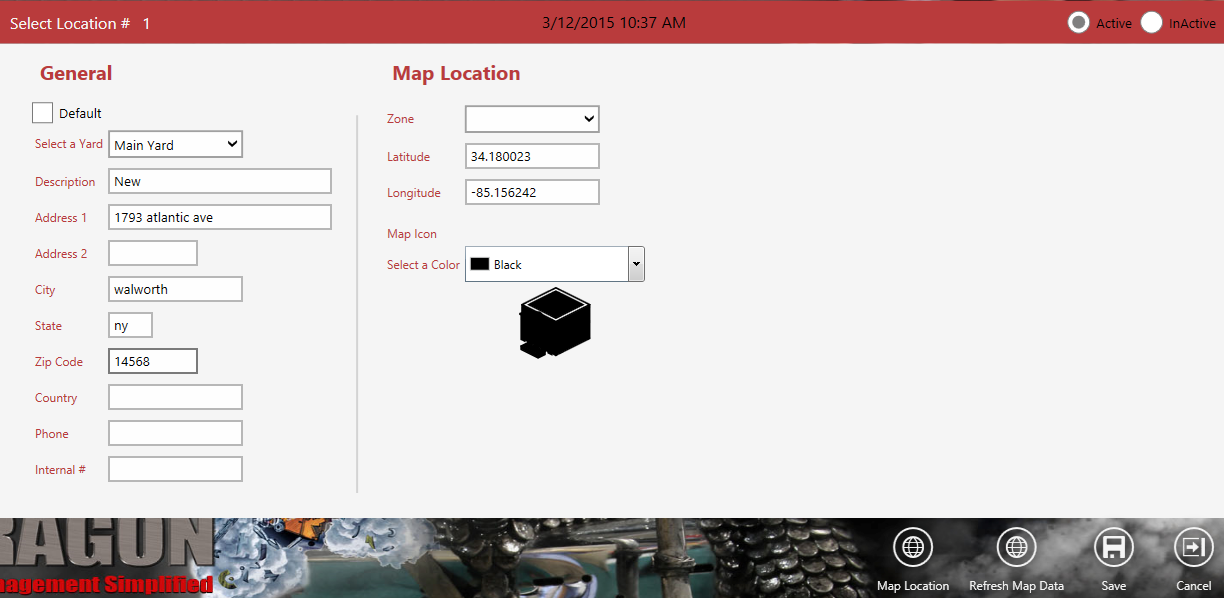Click the Refresh Map Data globe icon
This screenshot has height=598, width=1224.
1016,547
